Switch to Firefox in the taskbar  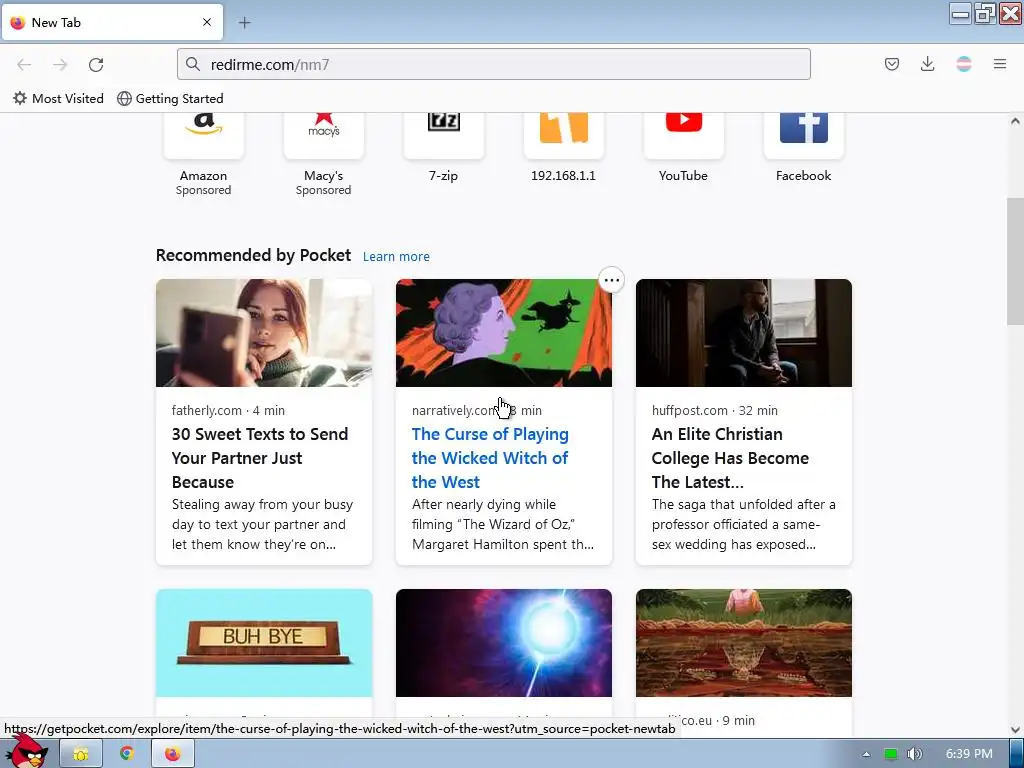(x=172, y=754)
